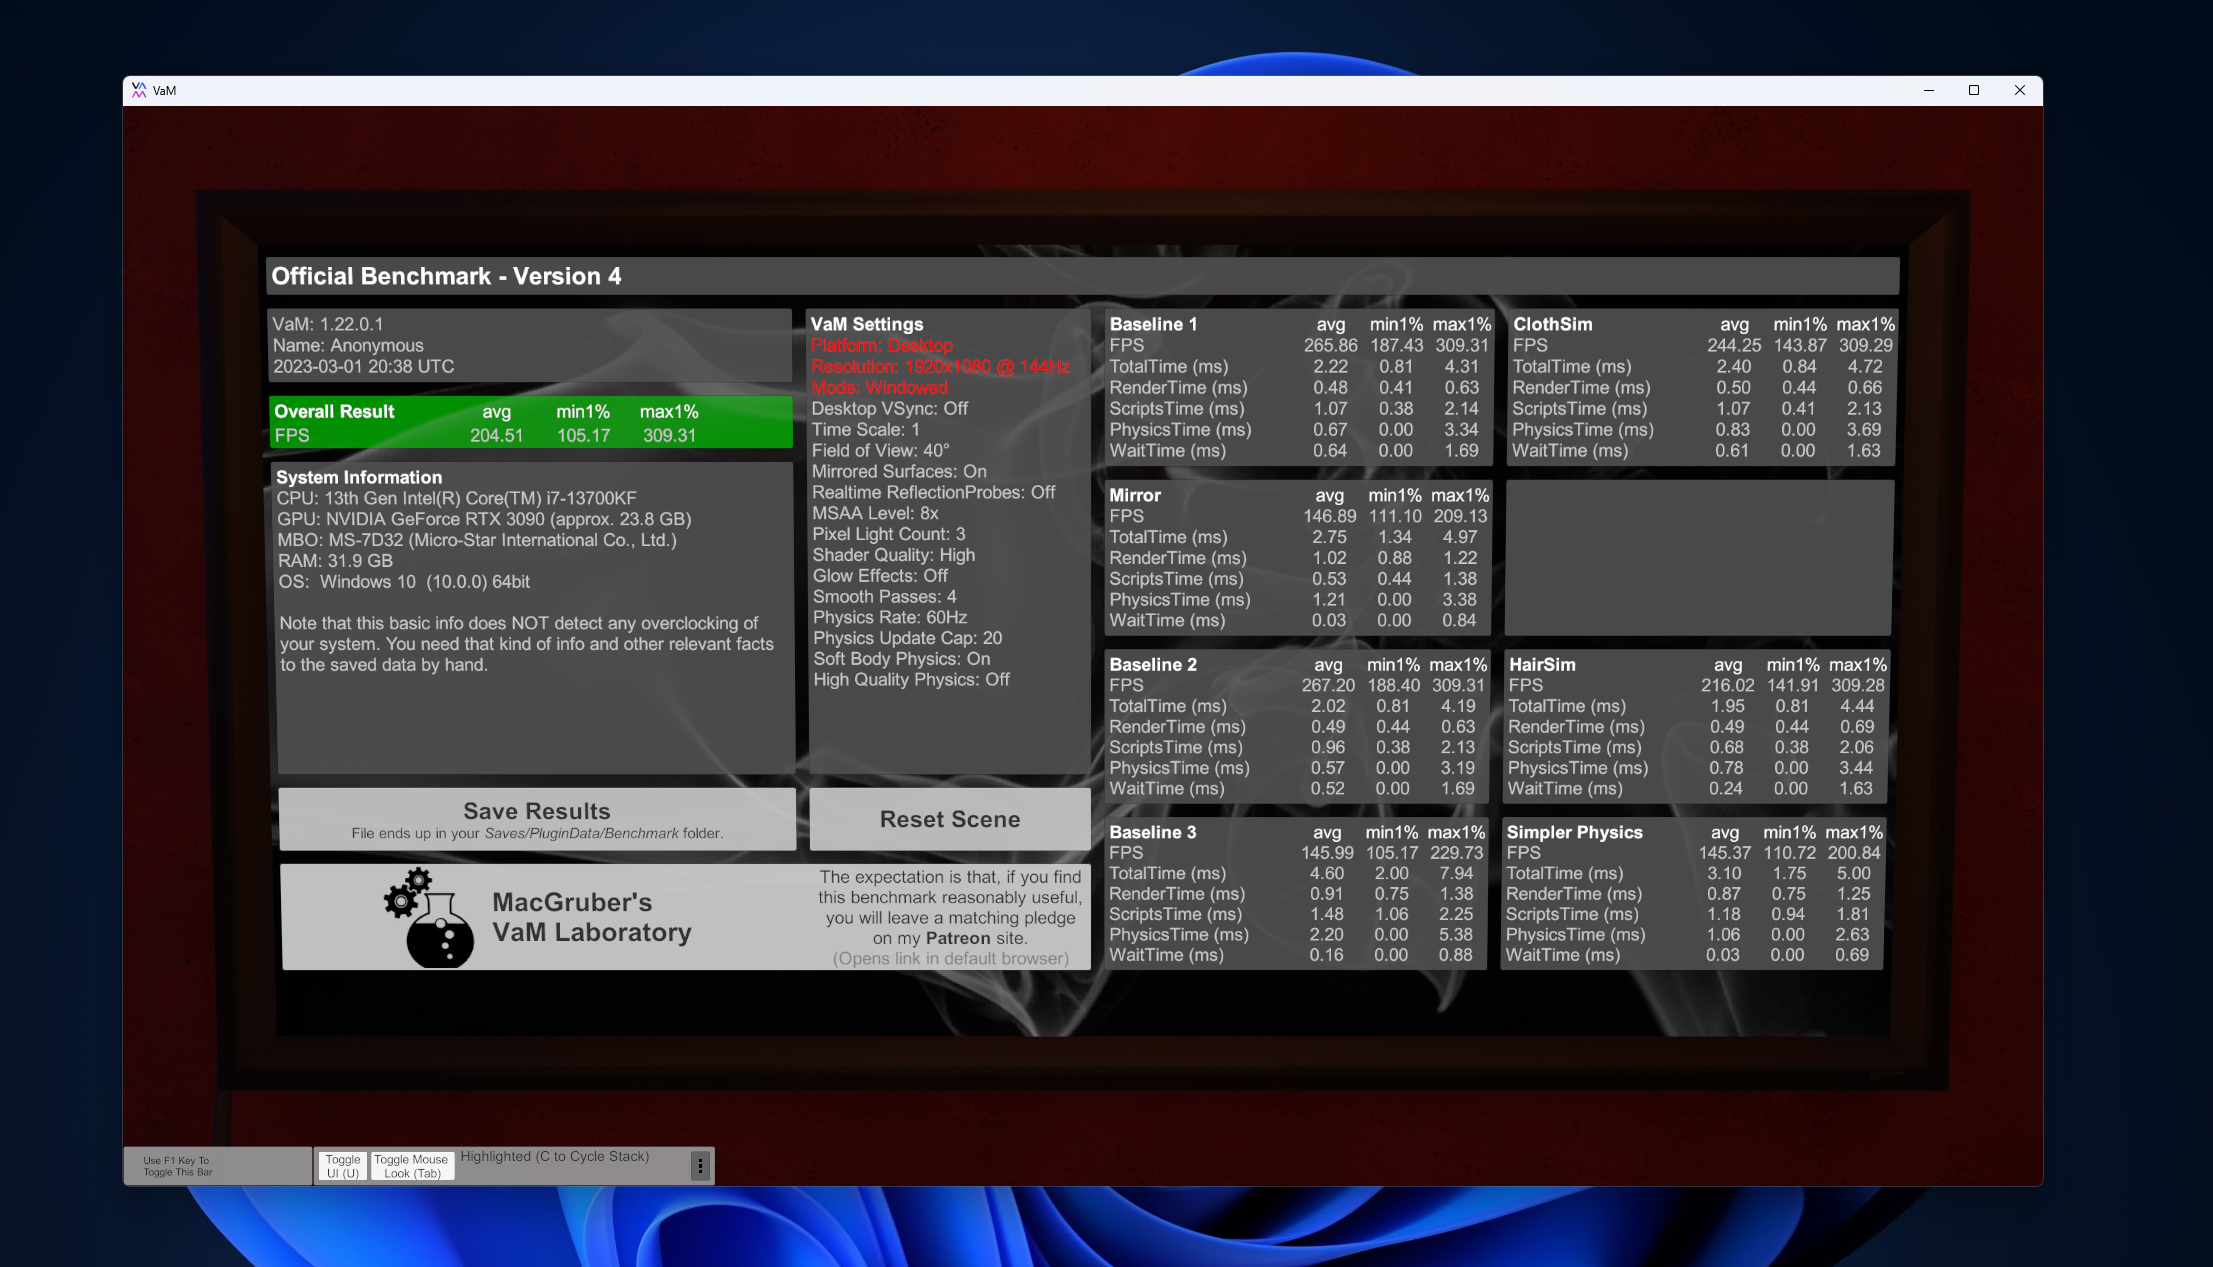Click the Reset Scene button

(x=949, y=819)
